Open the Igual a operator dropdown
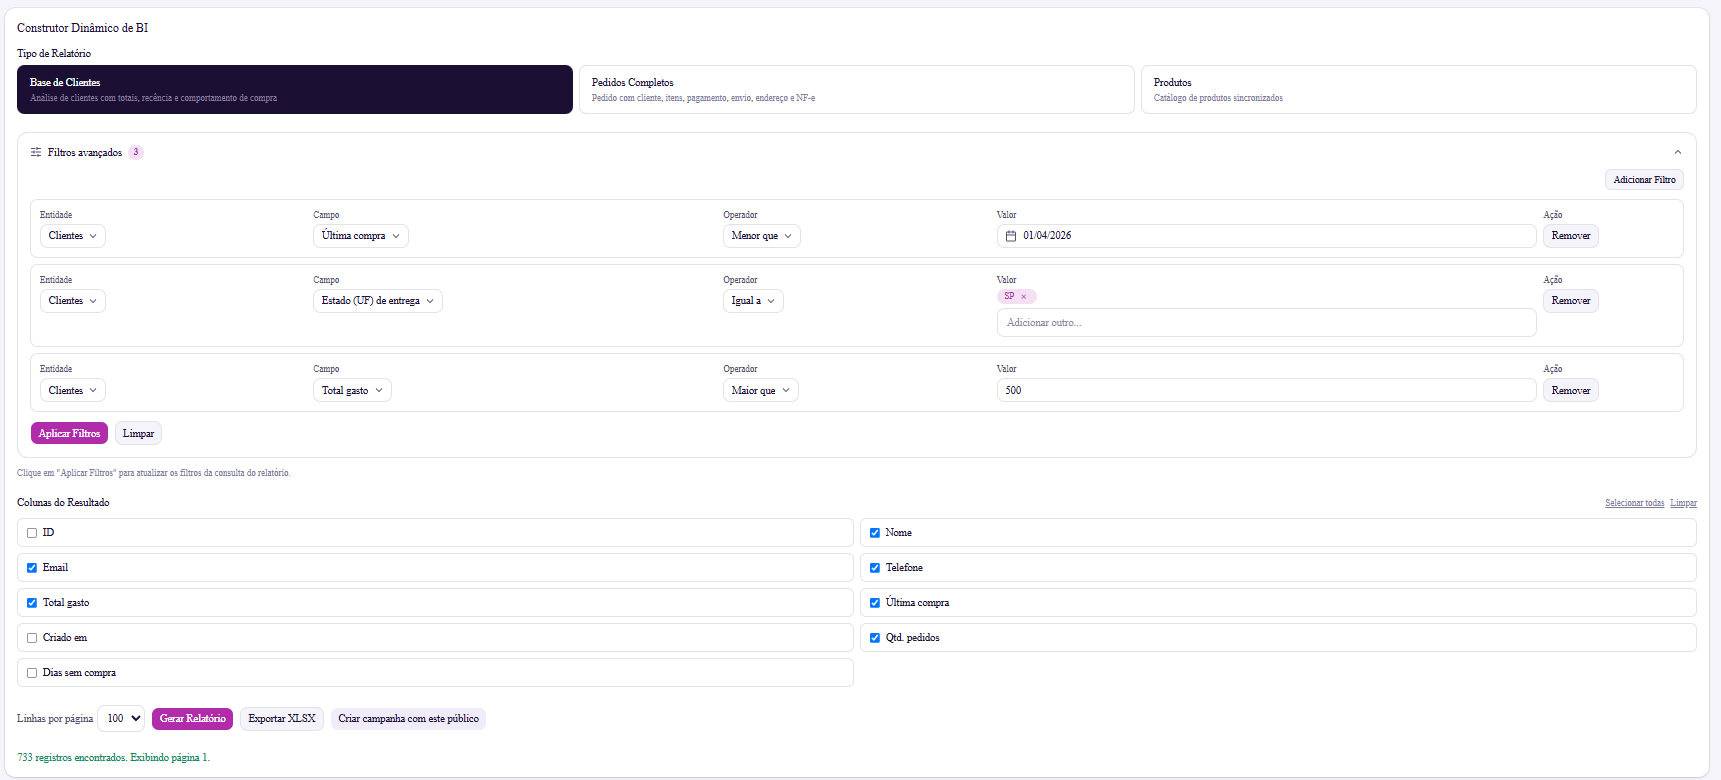Screen dimensions: 1721x780 (753, 301)
